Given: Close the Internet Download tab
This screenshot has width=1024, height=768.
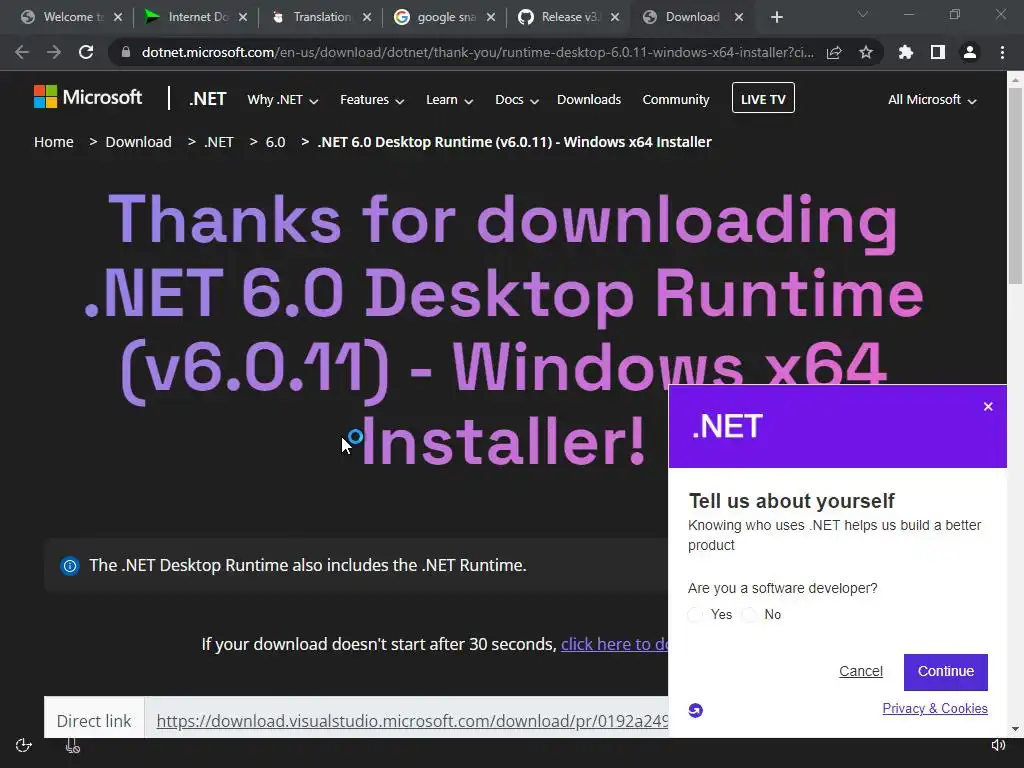Looking at the screenshot, I should click(x=243, y=17).
